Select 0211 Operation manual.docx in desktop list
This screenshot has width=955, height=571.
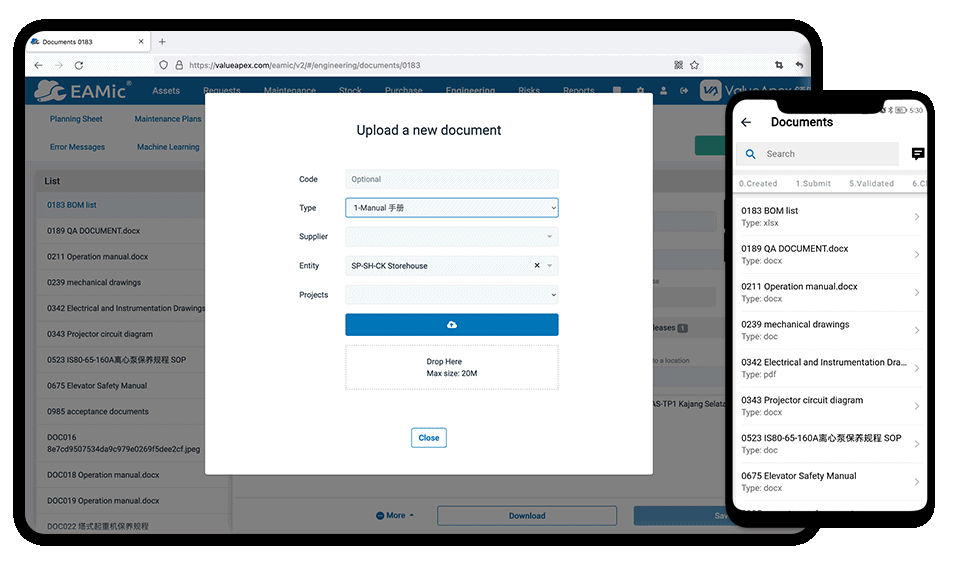pos(122,257)
